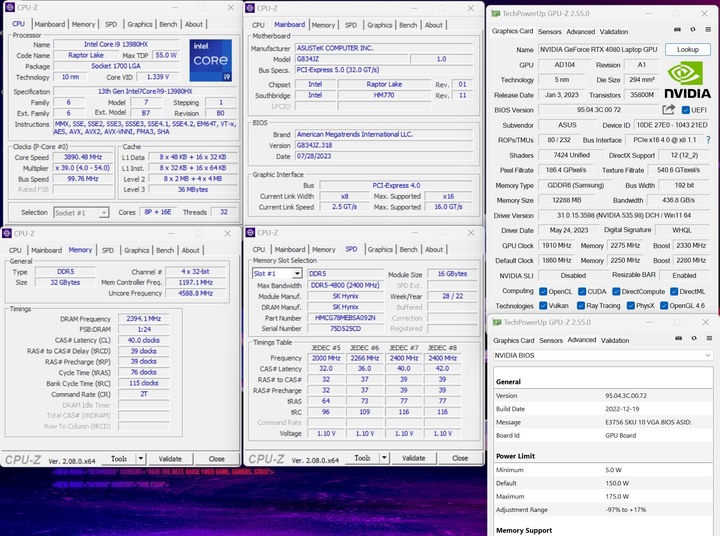Click screenshot camera icon in GPU-Z Advanced window
720x536 pixels.
coord(679,338)
